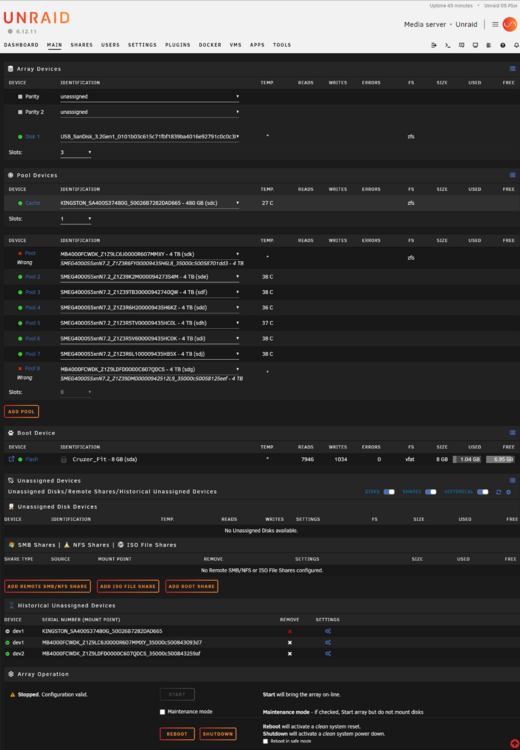This screenshot has height=750, width=520.
Task: Click the Flash external link icon
Action: coord(11,459)
